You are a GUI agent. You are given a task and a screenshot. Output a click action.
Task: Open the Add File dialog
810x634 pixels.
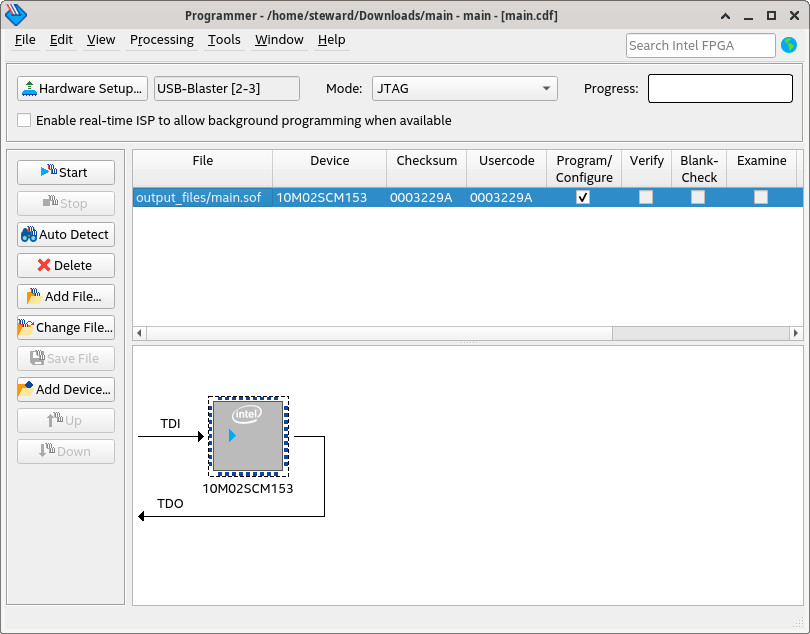point(66,297)
